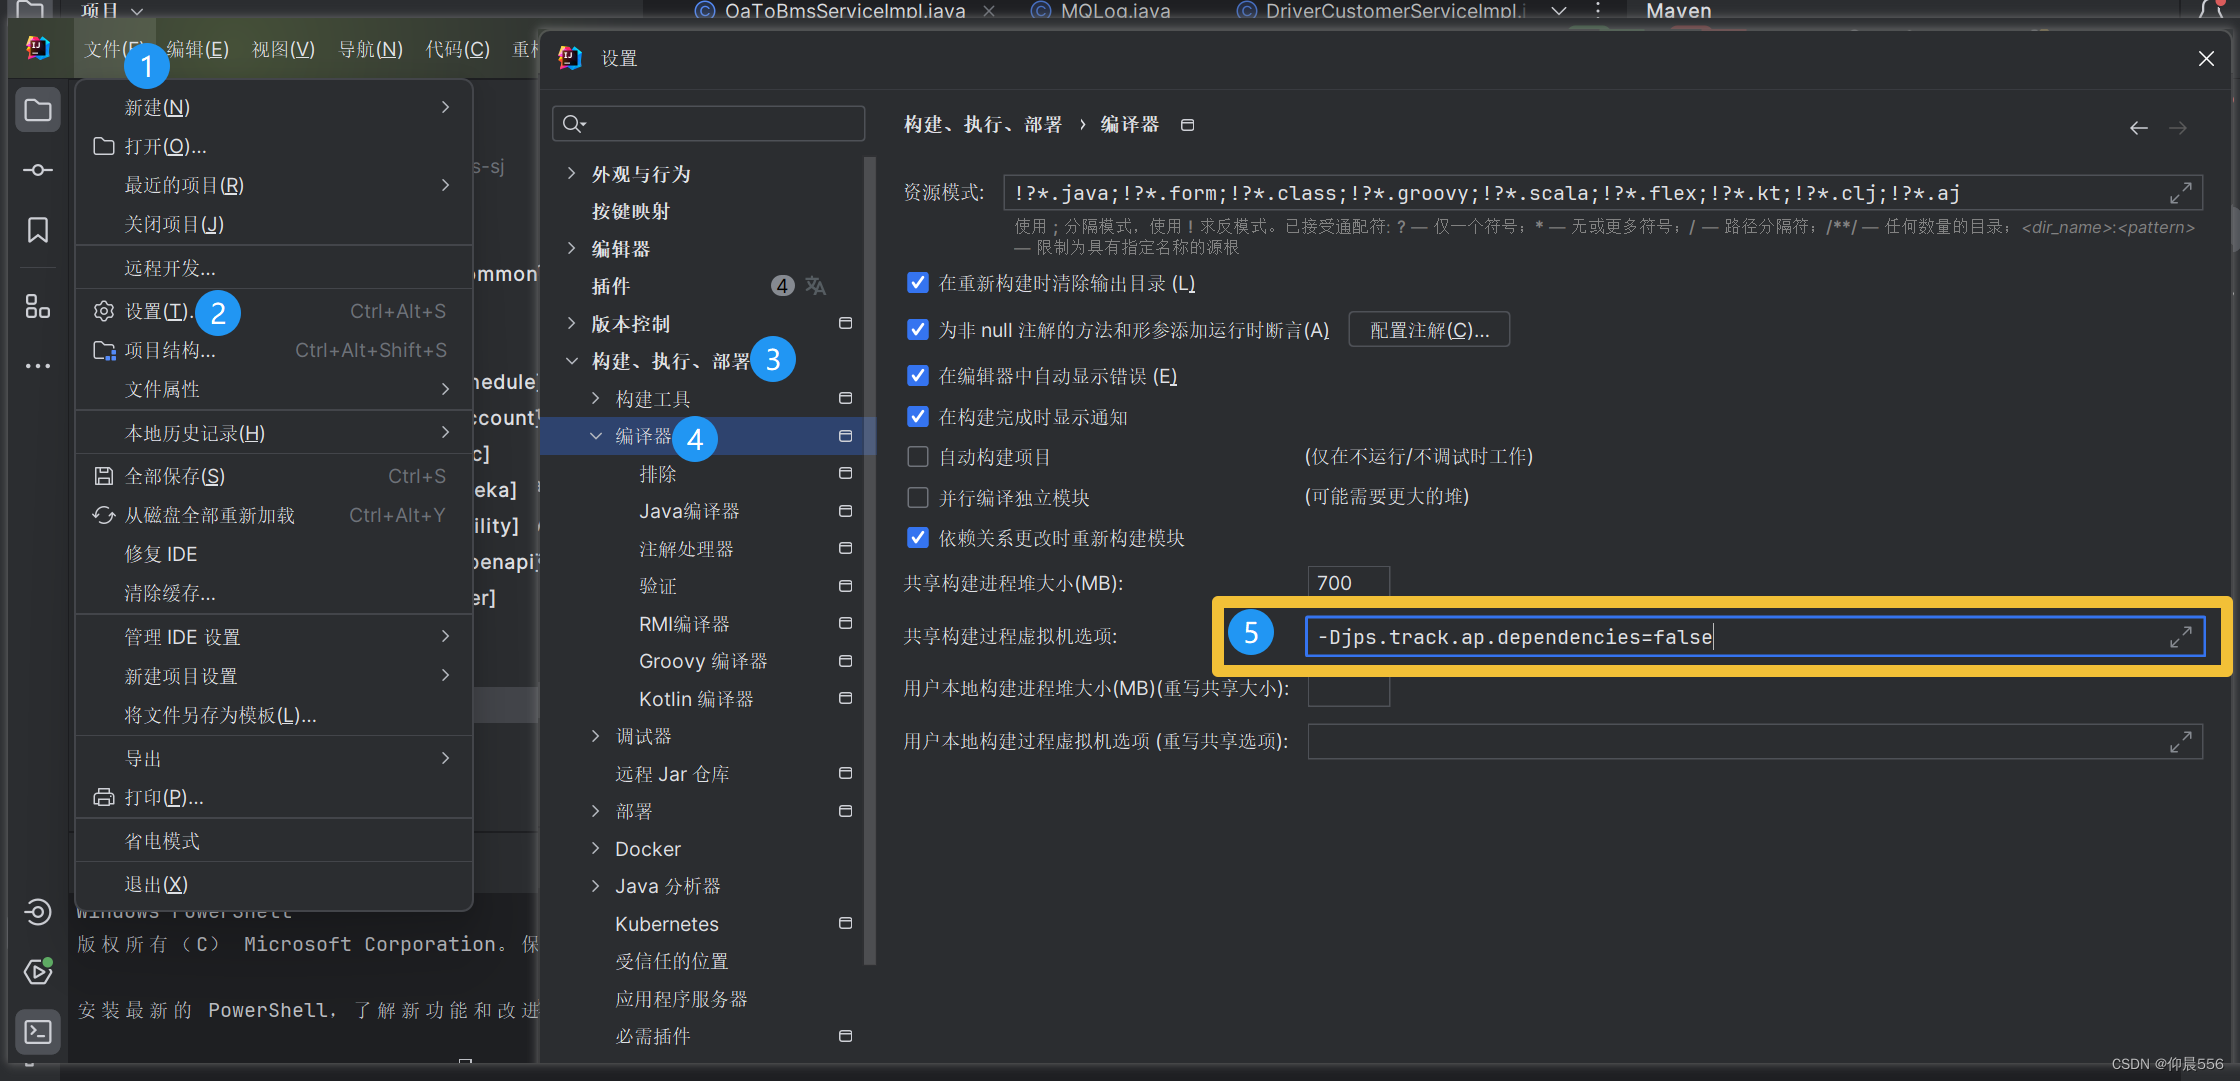Open the 导航(N) menu

370,49
